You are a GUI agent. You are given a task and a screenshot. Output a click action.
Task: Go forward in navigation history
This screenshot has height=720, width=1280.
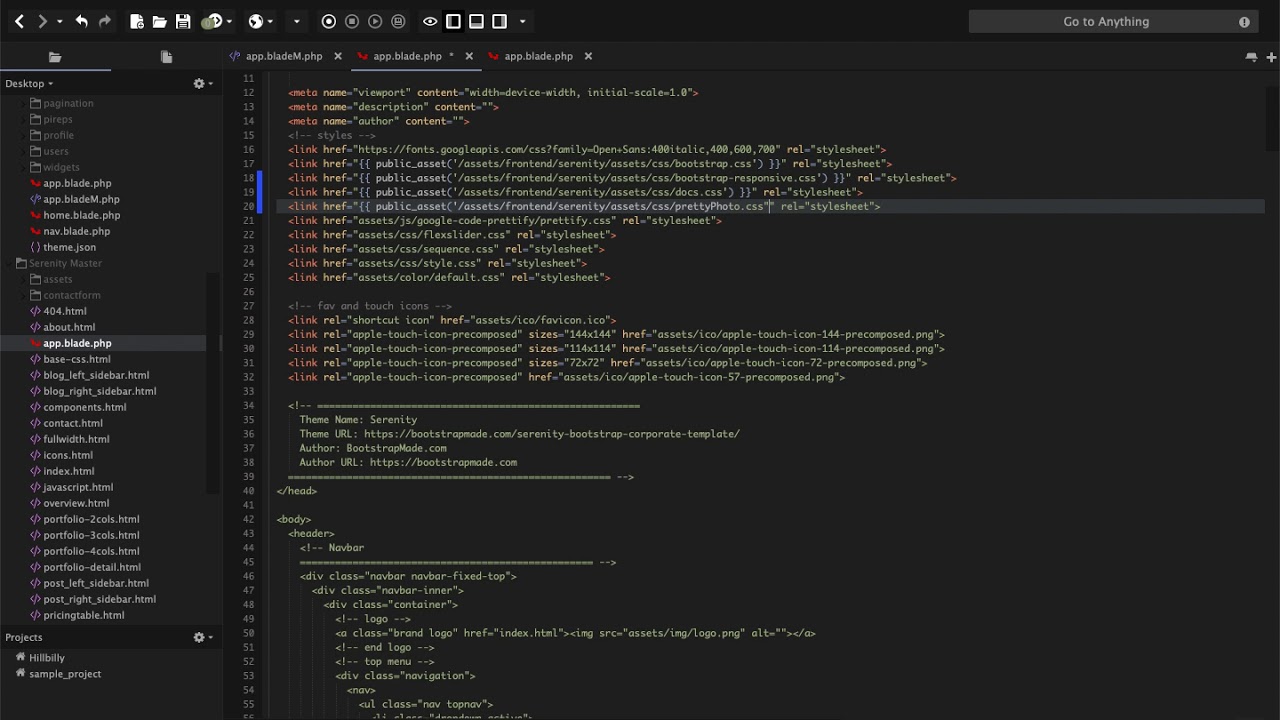pyautogui.click(x=42, y=21)
